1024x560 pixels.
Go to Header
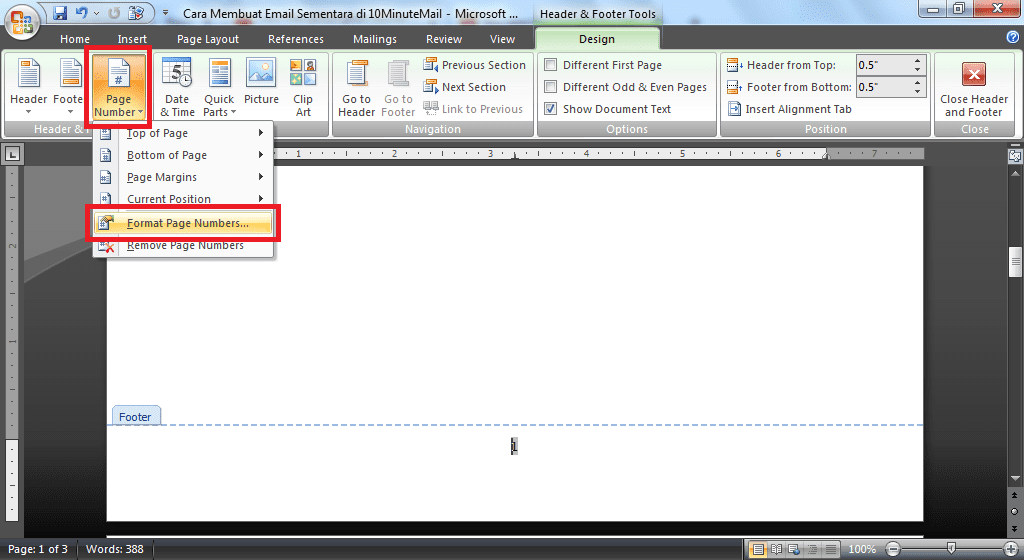pos(357,88)
